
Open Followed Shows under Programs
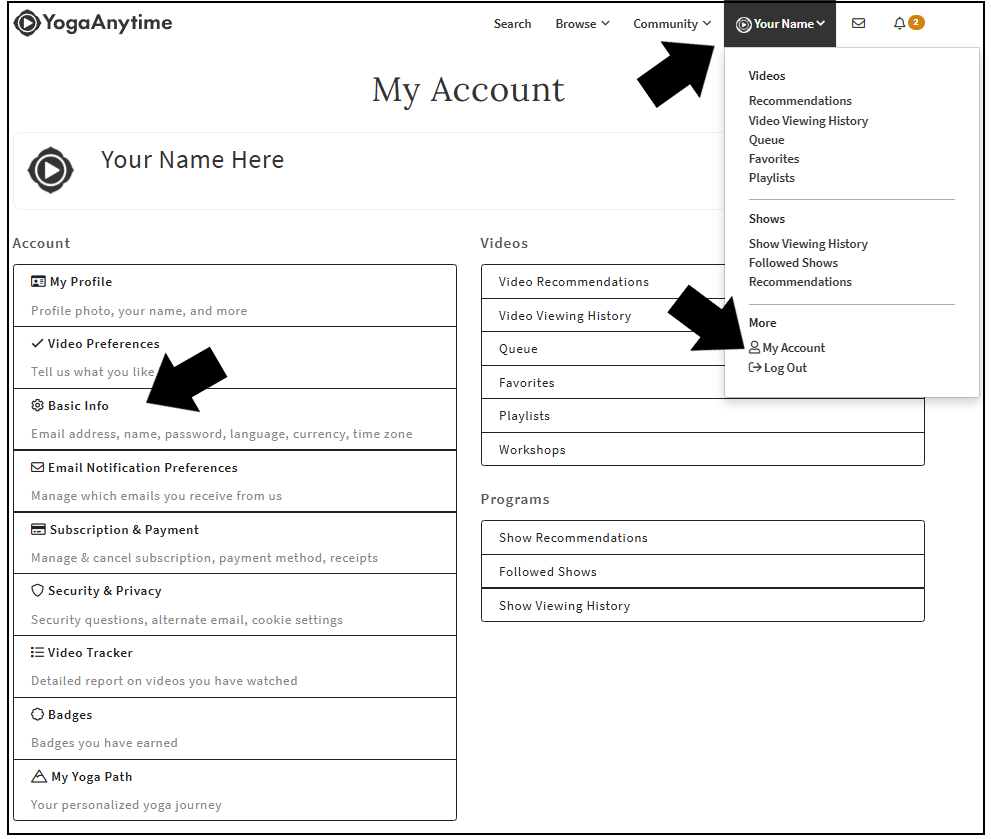[703, 572]
